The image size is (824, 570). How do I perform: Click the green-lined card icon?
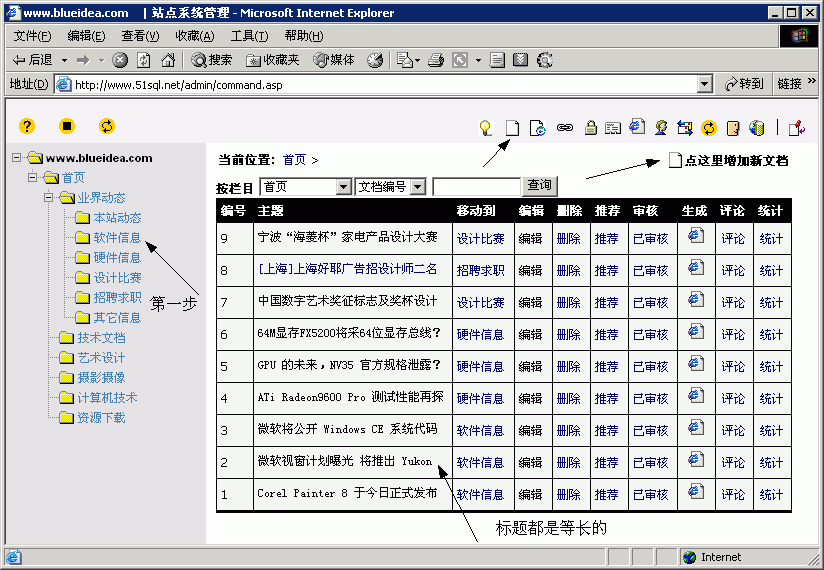613,128
